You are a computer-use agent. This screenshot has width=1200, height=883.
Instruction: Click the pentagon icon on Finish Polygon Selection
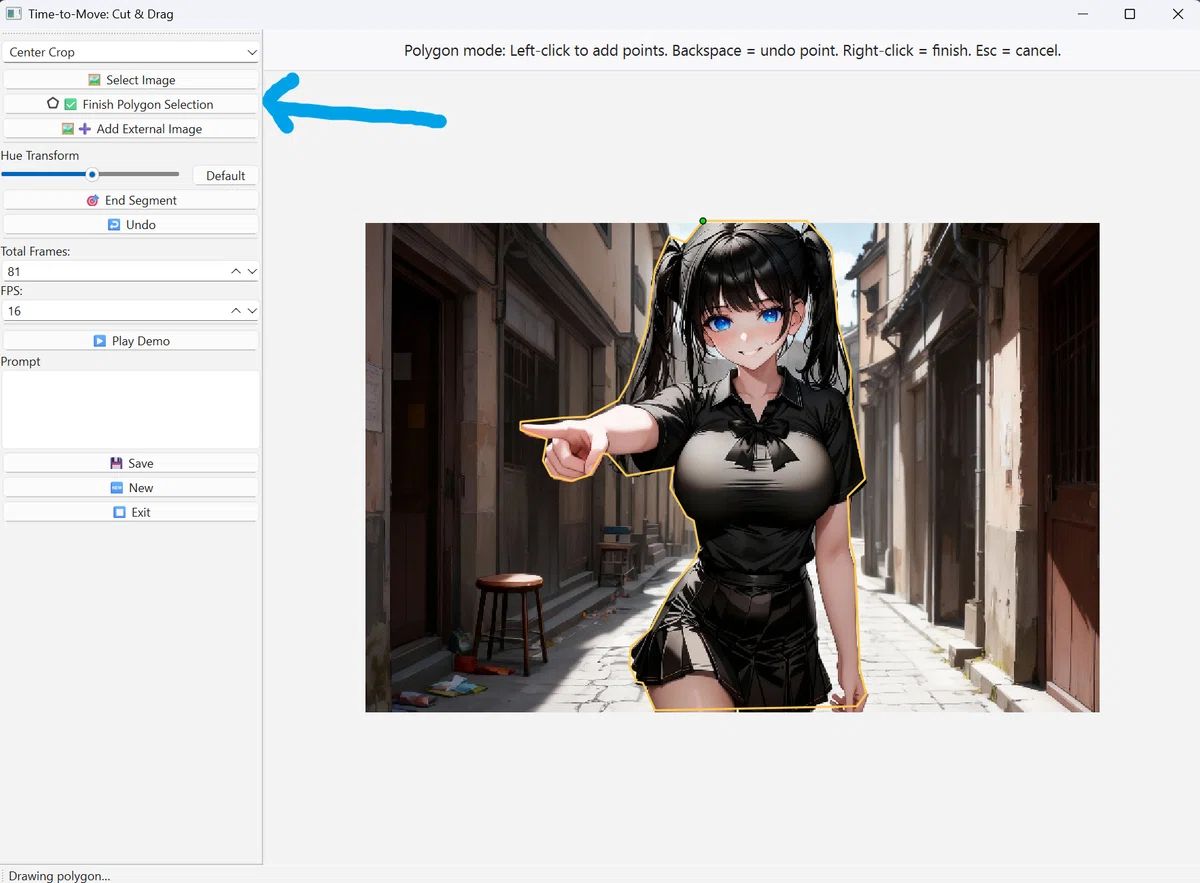(53, 104)
